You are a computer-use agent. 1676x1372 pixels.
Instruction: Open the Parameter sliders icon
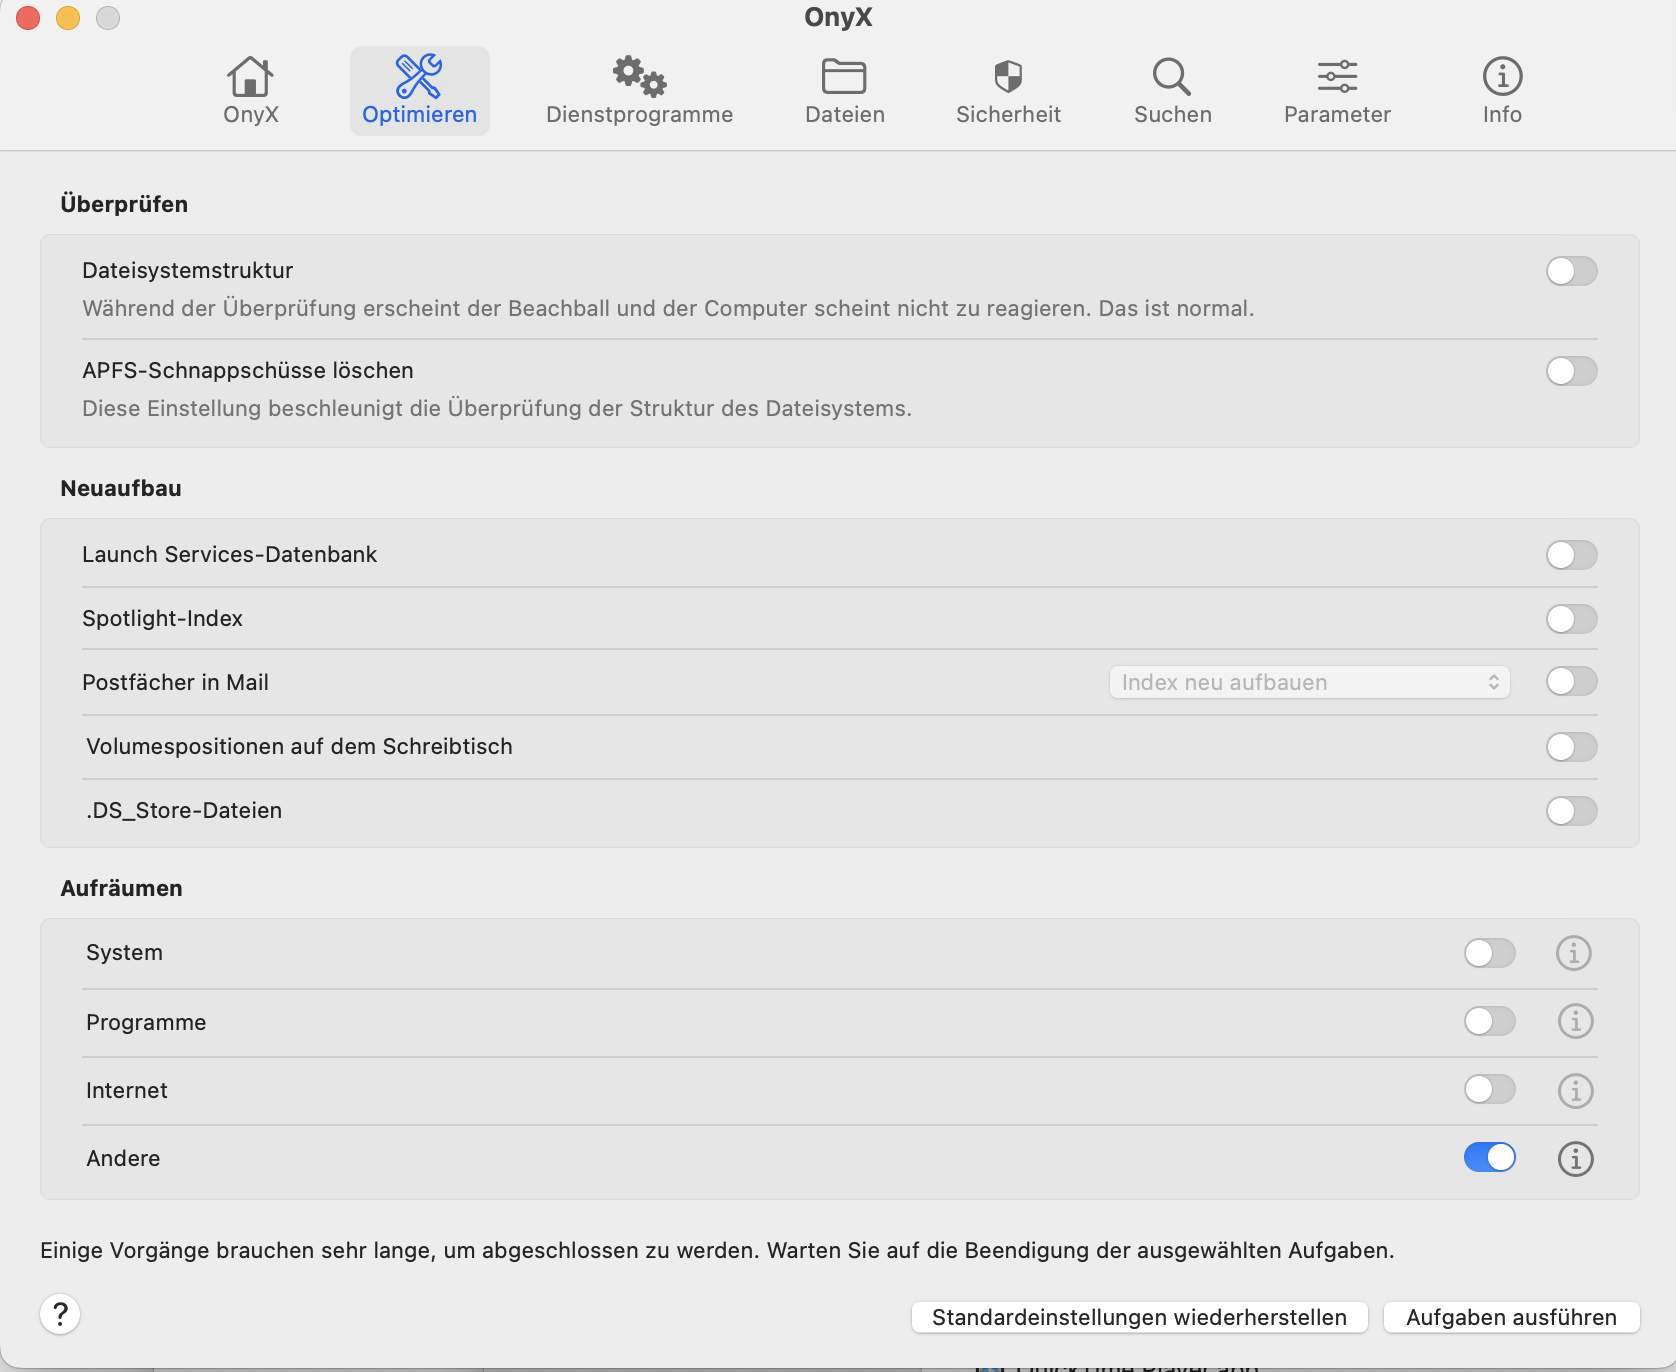pos(1337,77)
